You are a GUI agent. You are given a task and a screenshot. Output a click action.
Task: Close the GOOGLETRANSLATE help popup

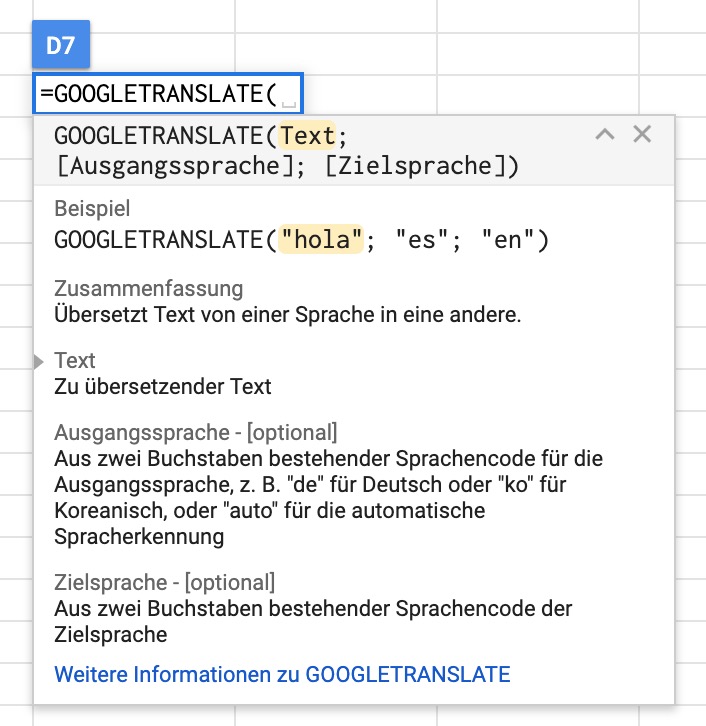click(x=642, y=134)
